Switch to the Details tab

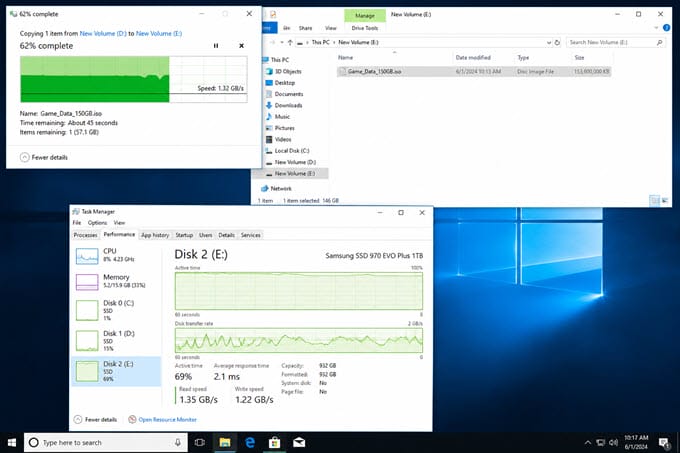pyautogui.click(x=226, y=235)
